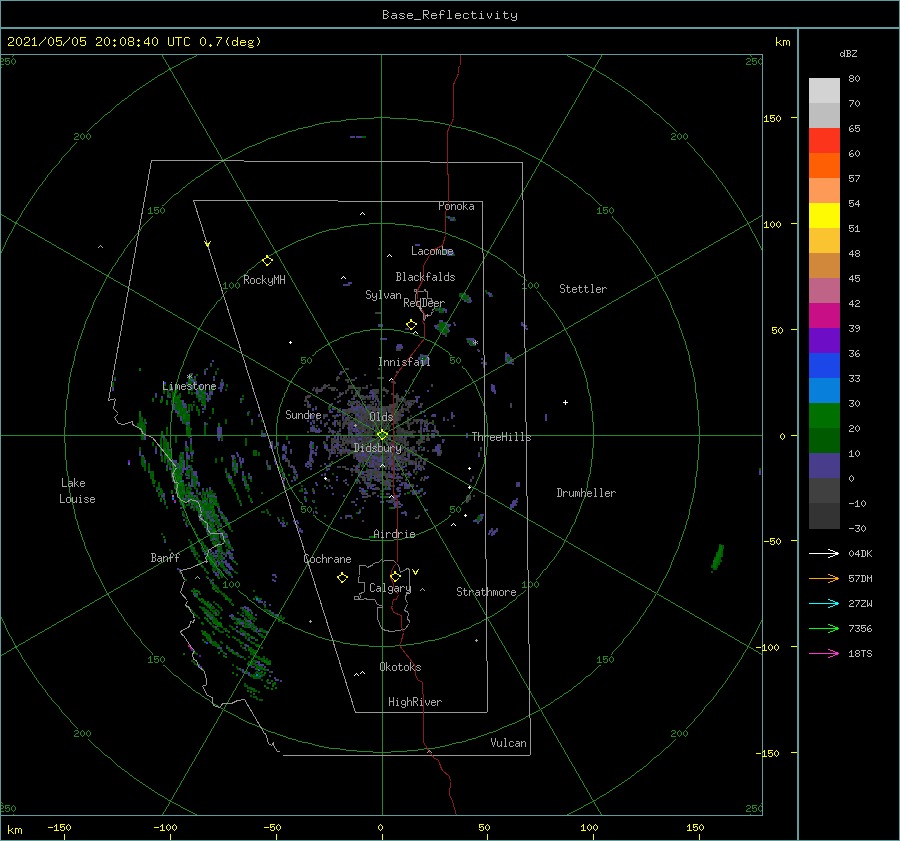This screenshot has width=900, height=841.
Task: Click the radar-center diamond marker near Didsbury
Action: tap(382, 435)
